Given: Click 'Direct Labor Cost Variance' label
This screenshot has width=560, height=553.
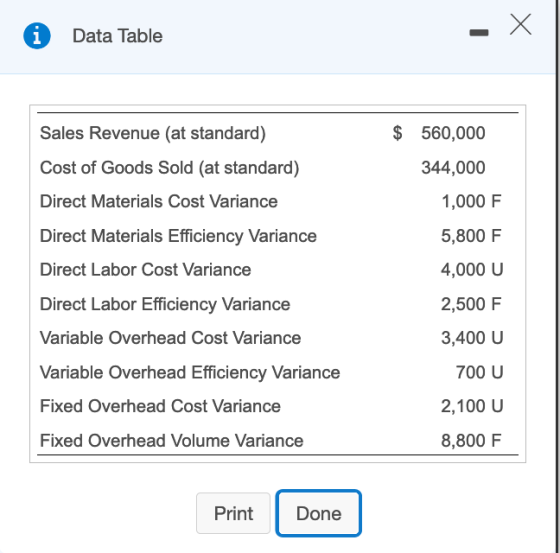Looking at the screenshot, I should pos(145,269).
